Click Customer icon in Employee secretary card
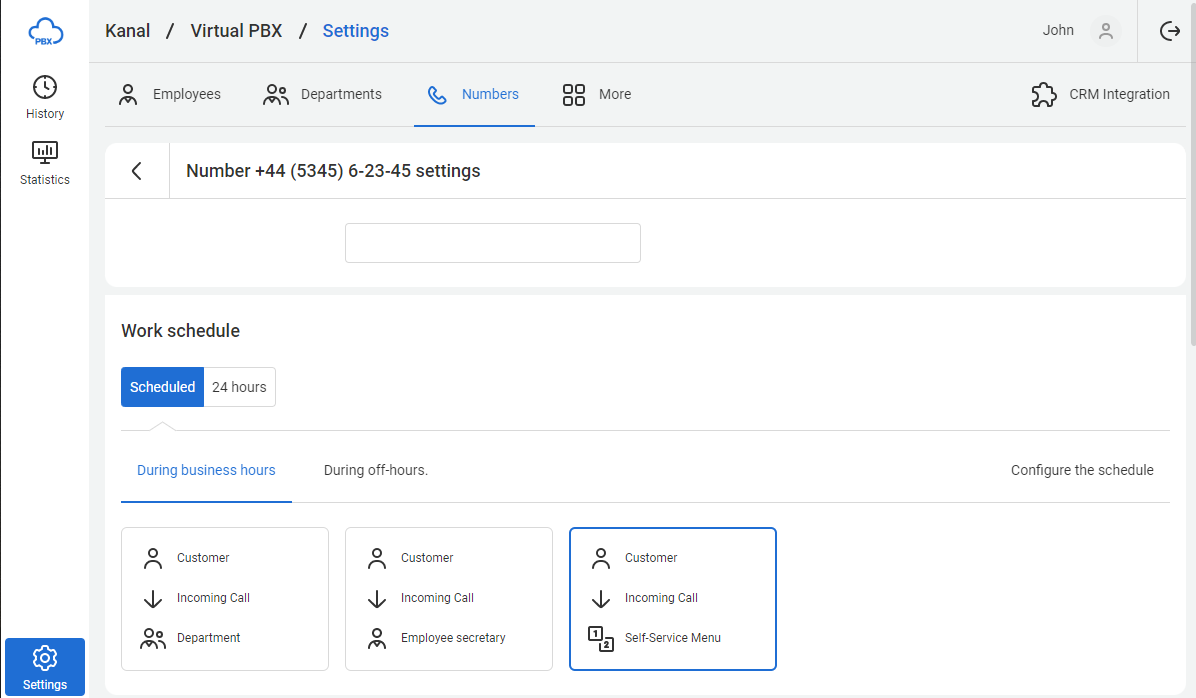 pyautogui.click(x=377, y=558)
